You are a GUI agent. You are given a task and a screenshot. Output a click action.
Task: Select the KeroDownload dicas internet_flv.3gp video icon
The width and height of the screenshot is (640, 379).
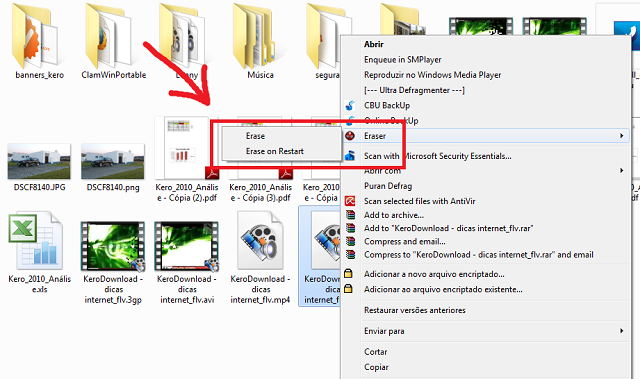click(113, 246)
